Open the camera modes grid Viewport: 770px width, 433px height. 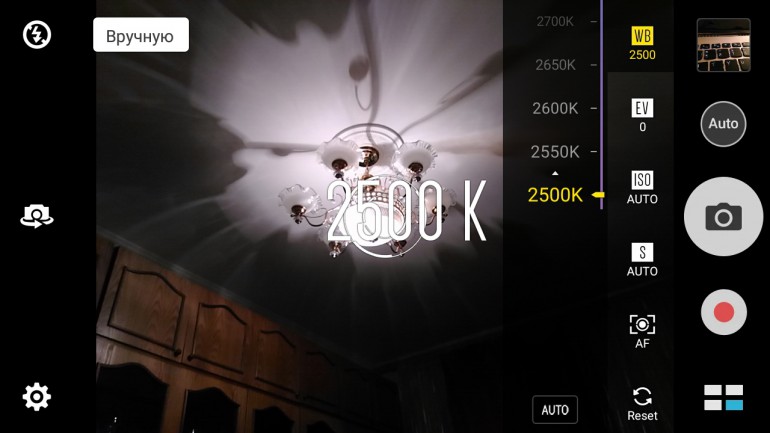tap(723, 398)
